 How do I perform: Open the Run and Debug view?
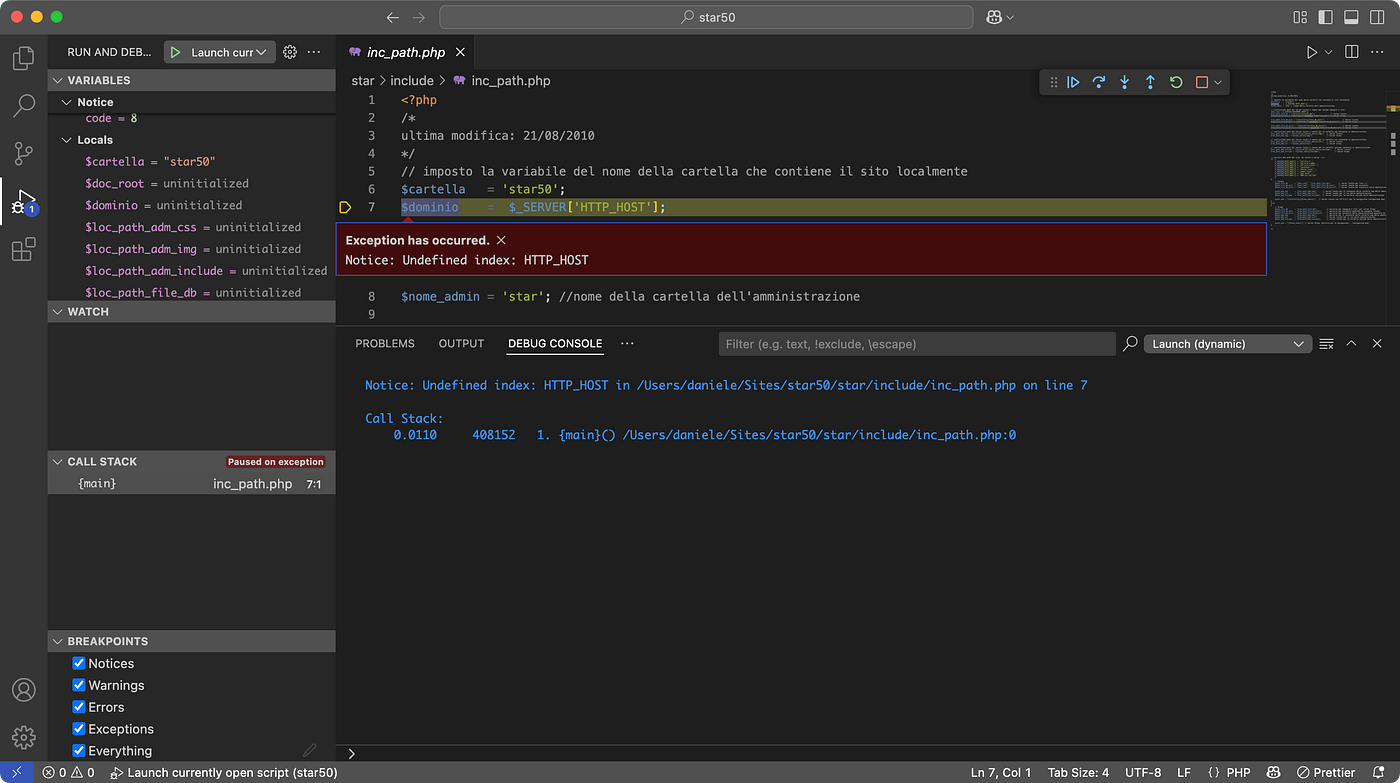(24, 202)
